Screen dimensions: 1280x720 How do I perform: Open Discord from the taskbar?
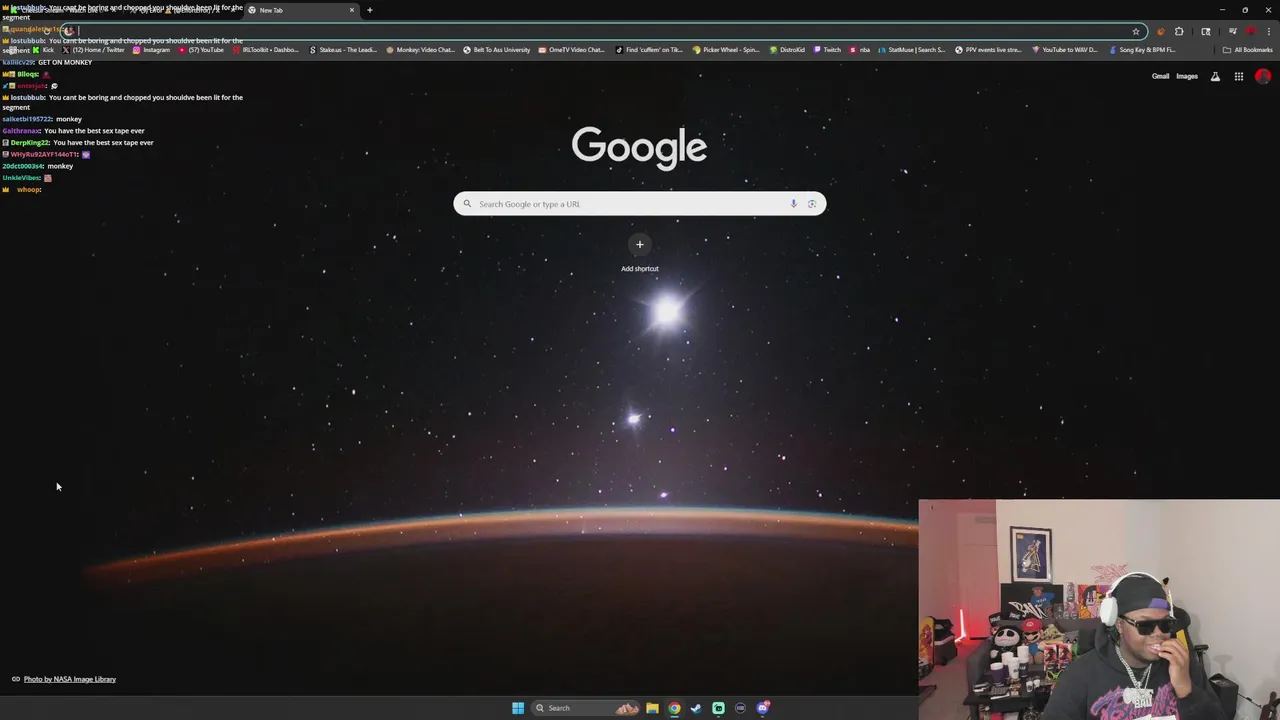pyautogui.click(x=762, y=708)
